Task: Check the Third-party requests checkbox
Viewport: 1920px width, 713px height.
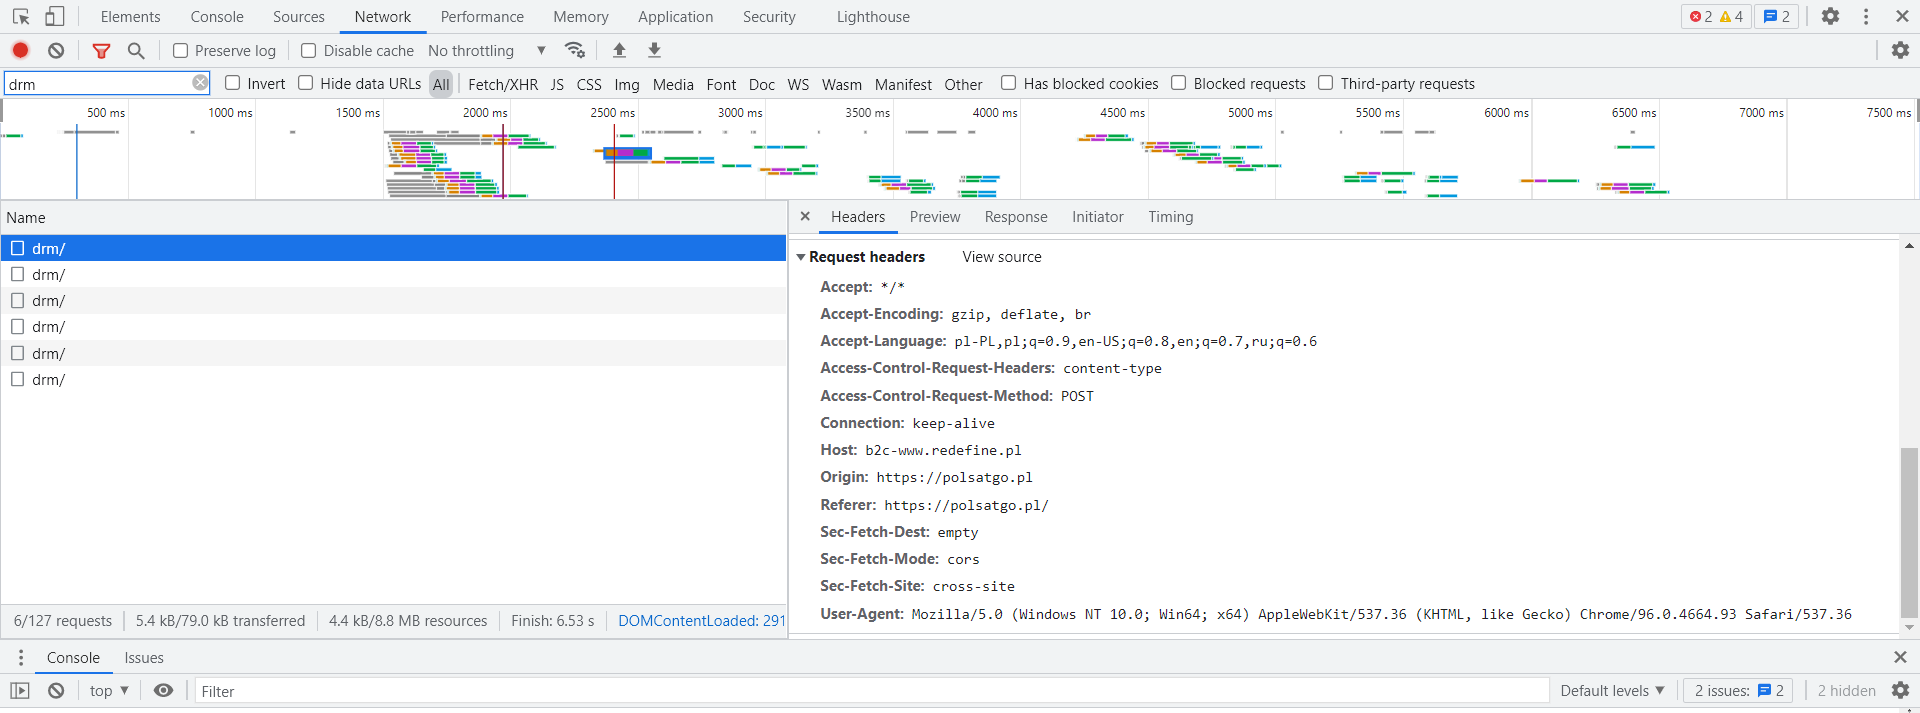Action: 1326,83
